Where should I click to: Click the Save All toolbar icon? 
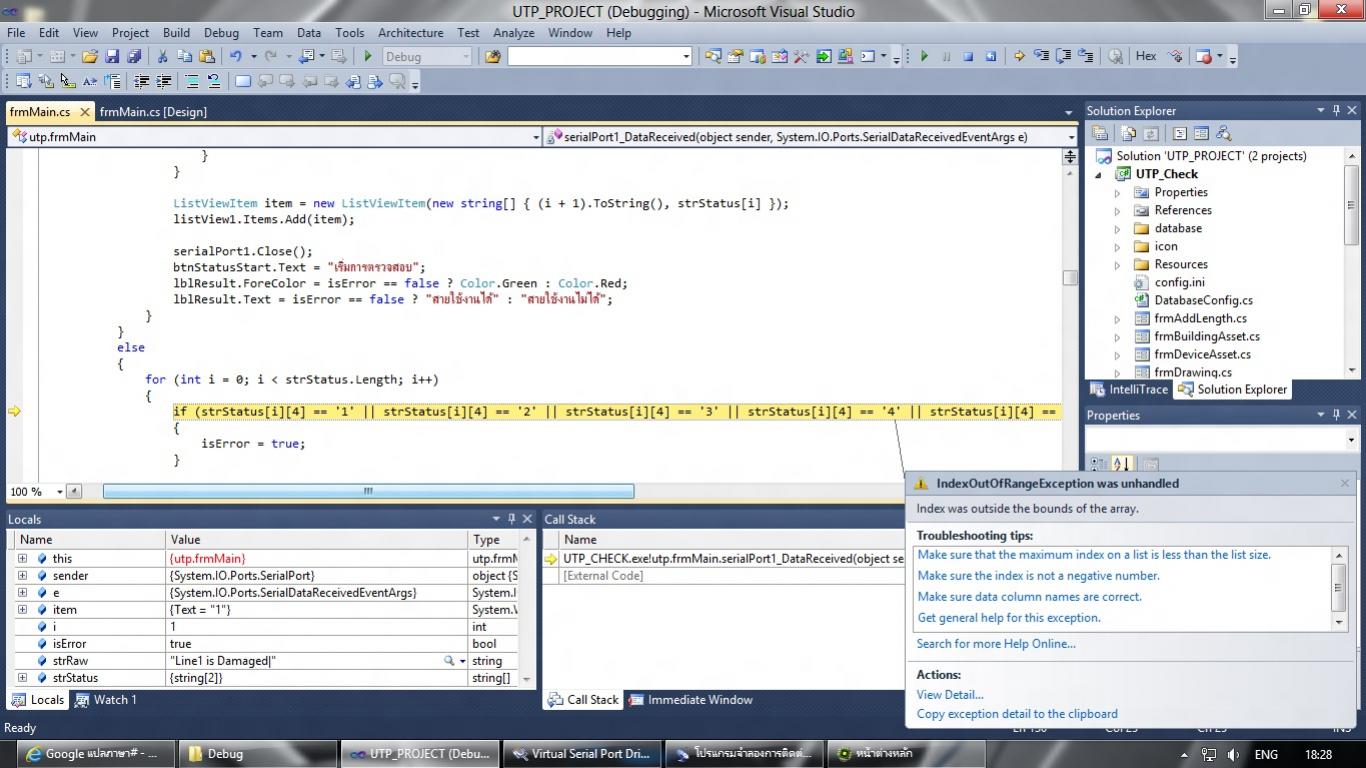tap(134, 57)
